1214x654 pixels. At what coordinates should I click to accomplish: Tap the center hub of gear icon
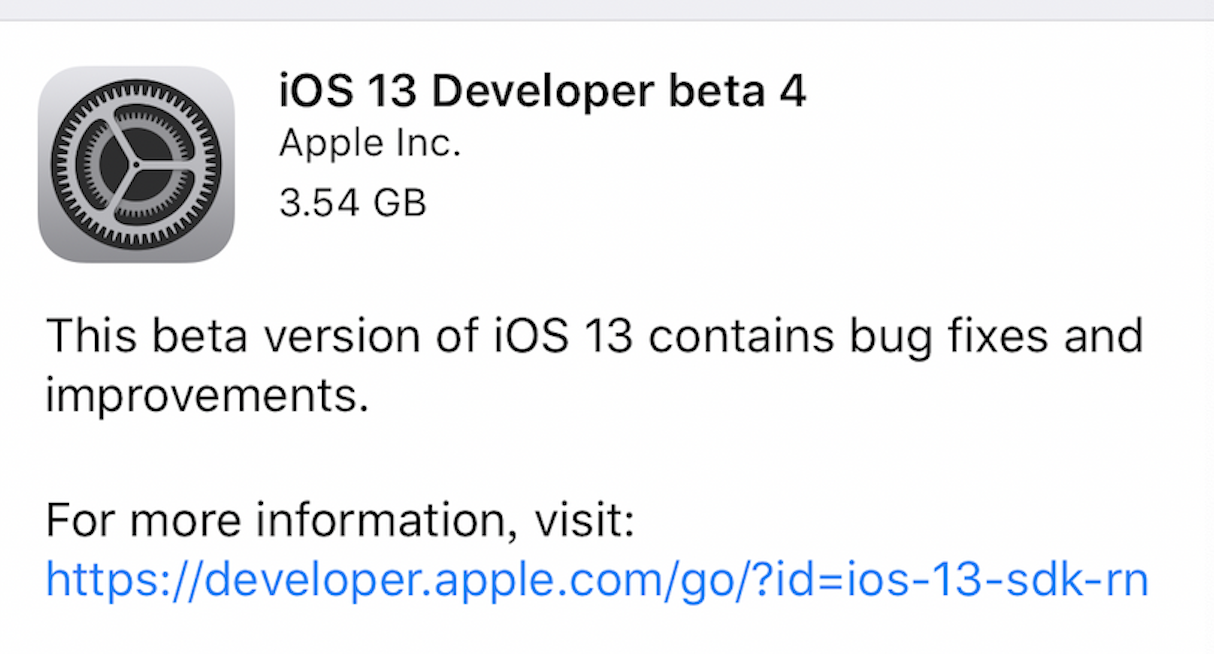[135, 163]
